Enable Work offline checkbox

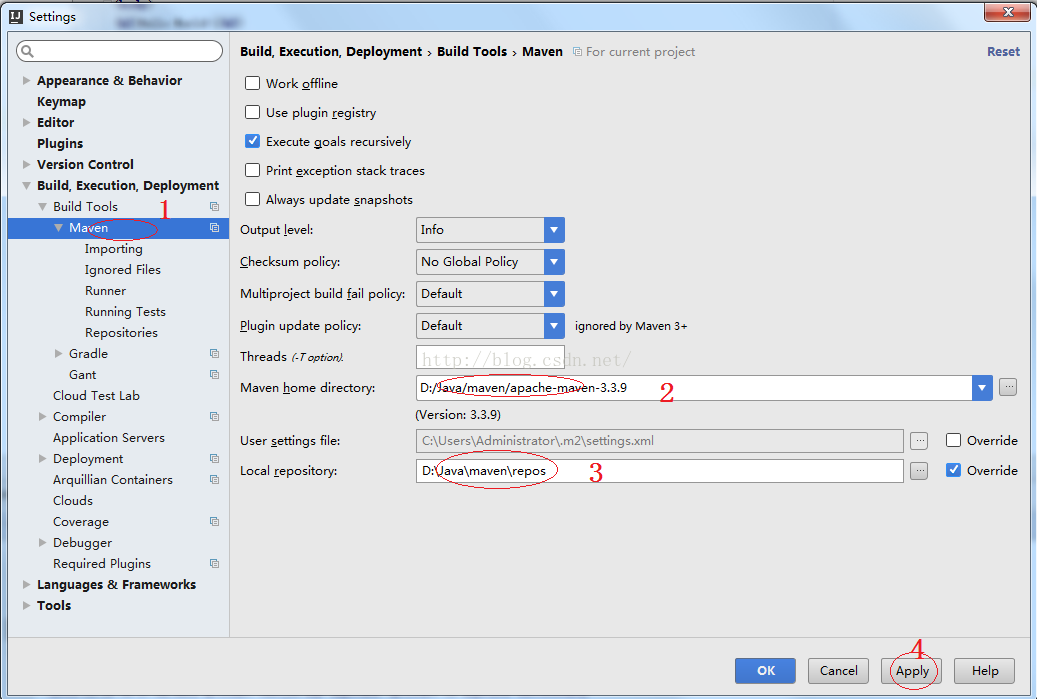point(252,83)
